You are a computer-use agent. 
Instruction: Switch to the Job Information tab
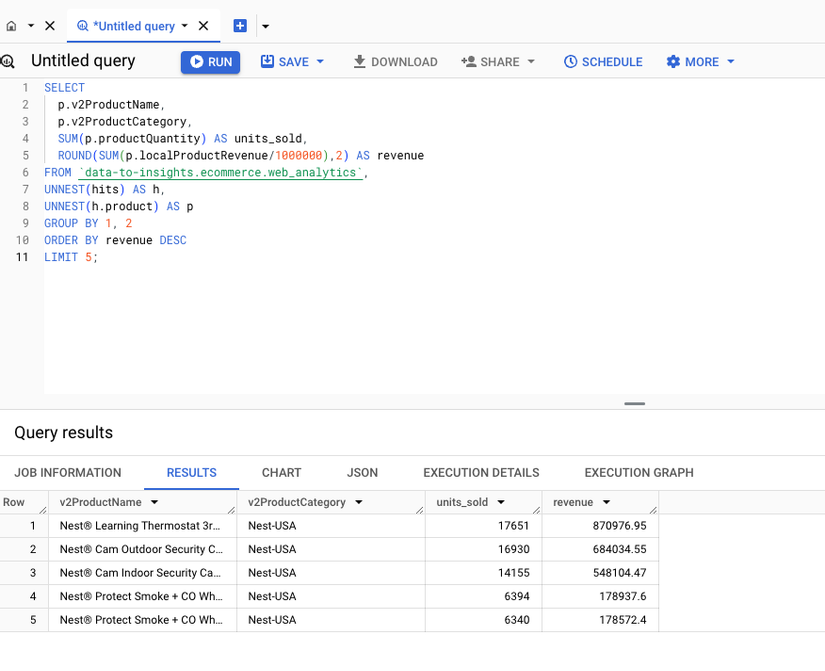68,473
